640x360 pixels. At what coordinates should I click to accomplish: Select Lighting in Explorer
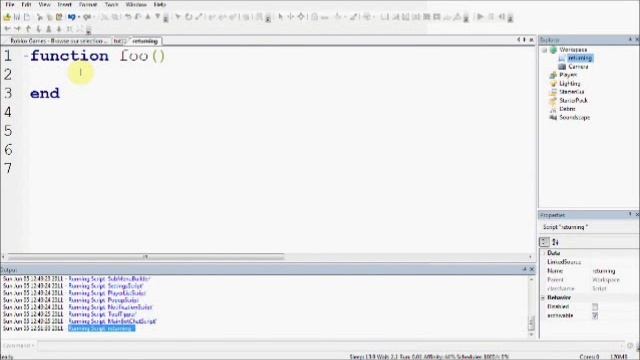pos(570,83)
